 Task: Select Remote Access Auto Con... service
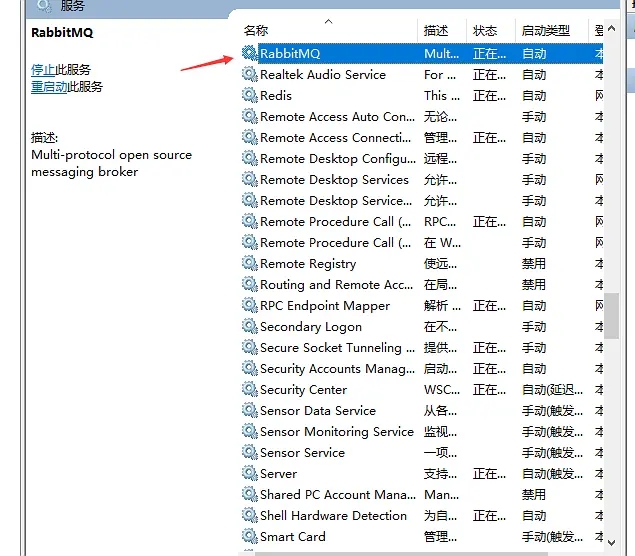[337, 117]
